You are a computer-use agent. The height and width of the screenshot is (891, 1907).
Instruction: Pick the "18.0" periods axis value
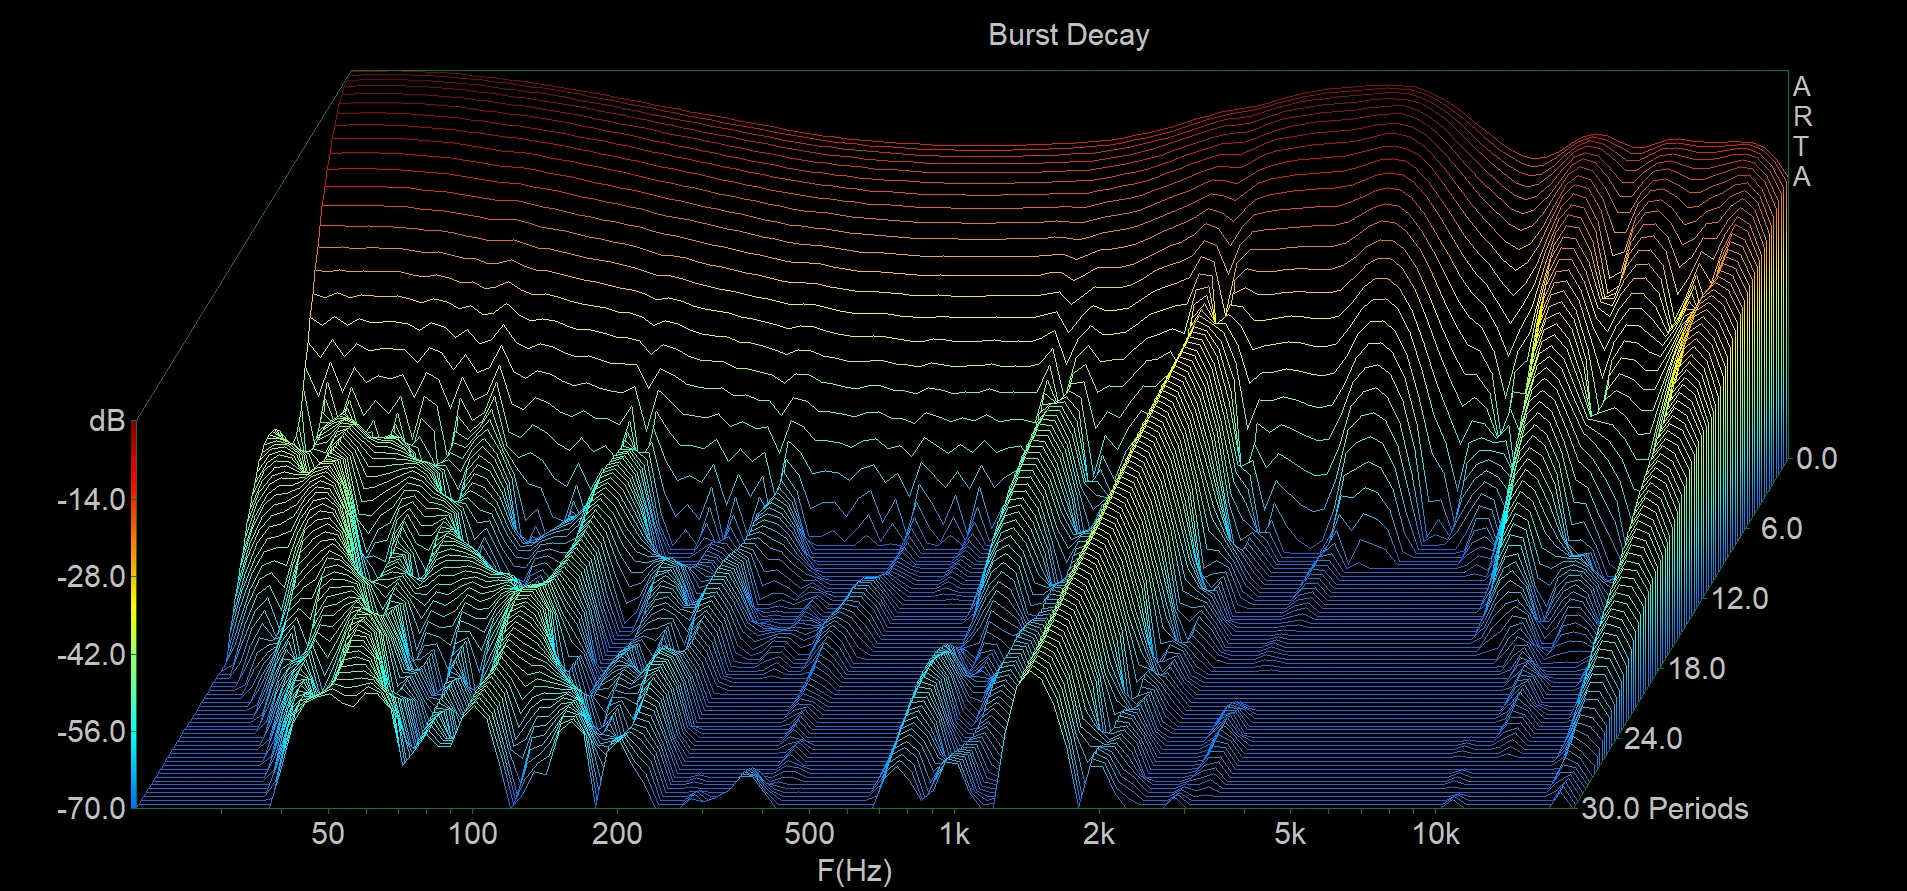click(x=1697, y=668)
